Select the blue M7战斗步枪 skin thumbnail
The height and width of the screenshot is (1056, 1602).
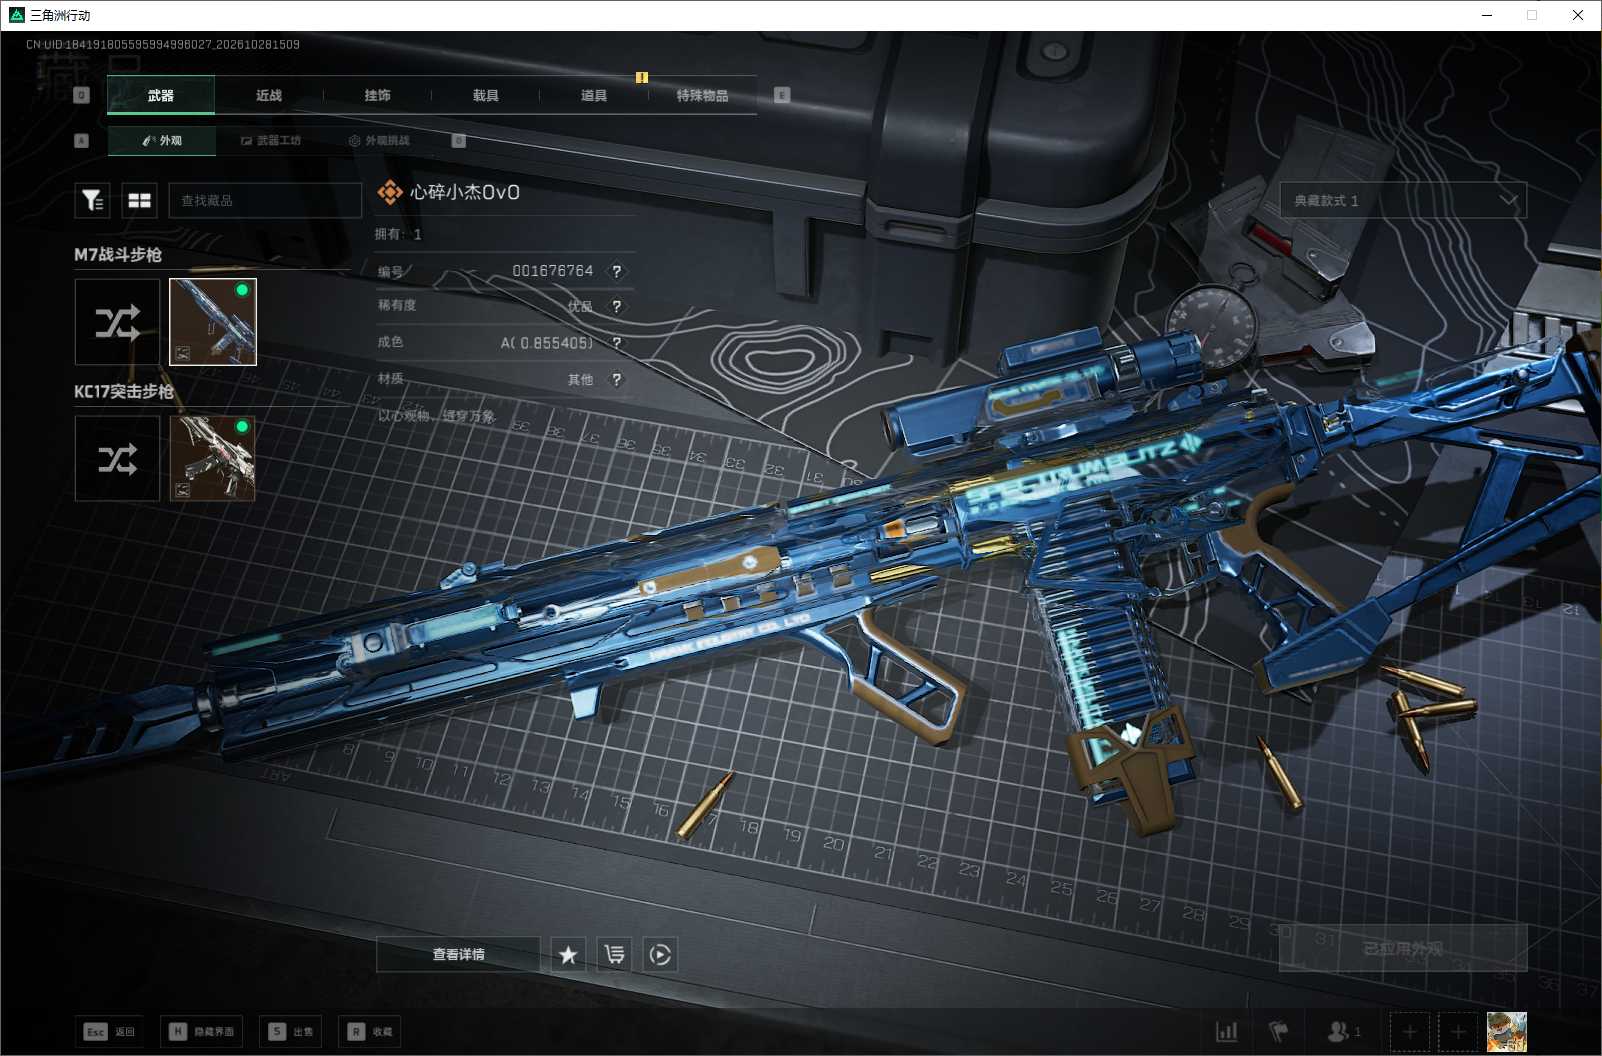coord(213,322)
